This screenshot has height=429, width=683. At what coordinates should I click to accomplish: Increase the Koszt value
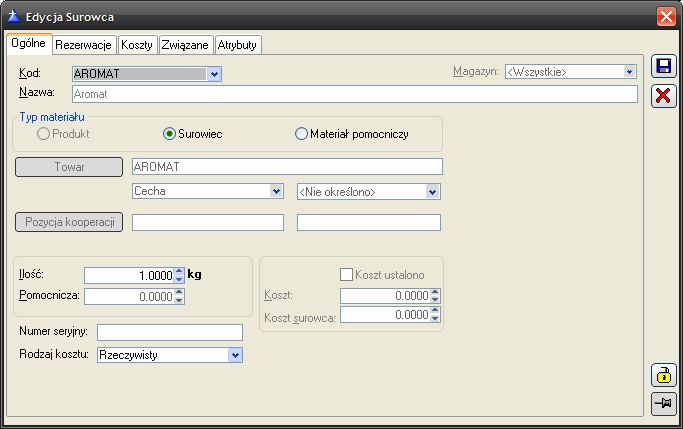tap(435, 292)
